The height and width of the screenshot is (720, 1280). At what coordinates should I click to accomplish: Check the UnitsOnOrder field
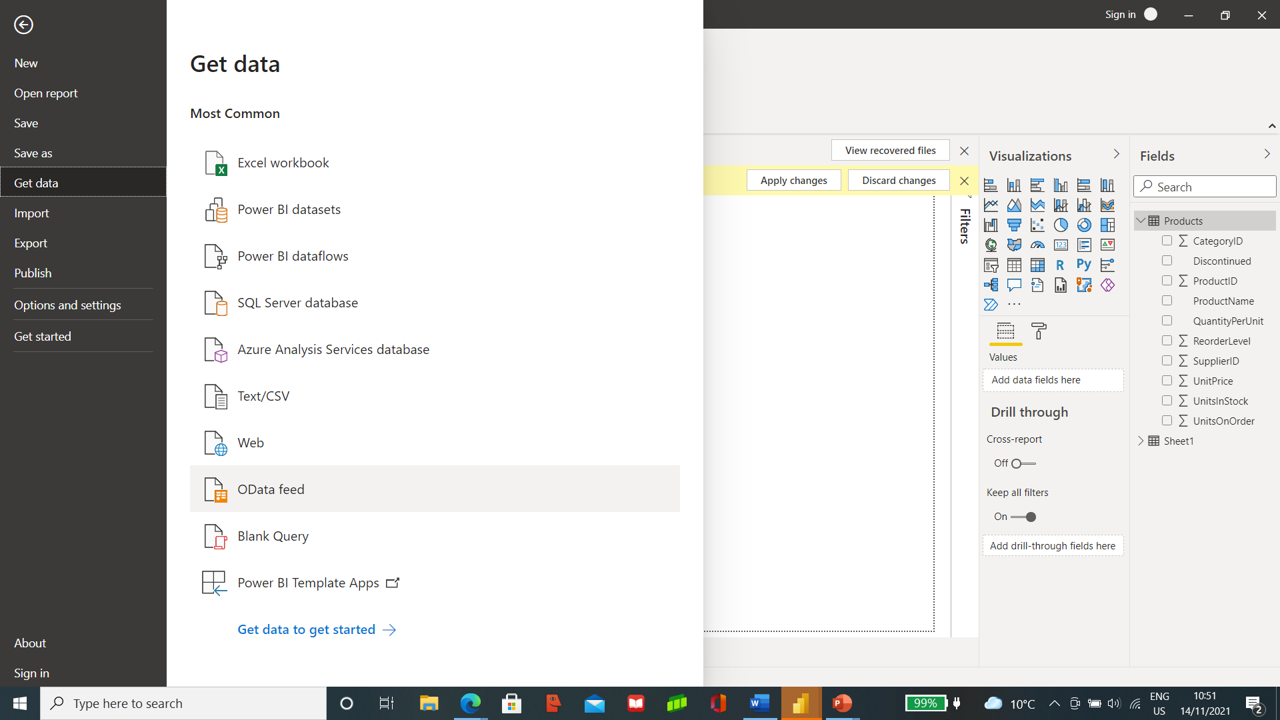1167,421
